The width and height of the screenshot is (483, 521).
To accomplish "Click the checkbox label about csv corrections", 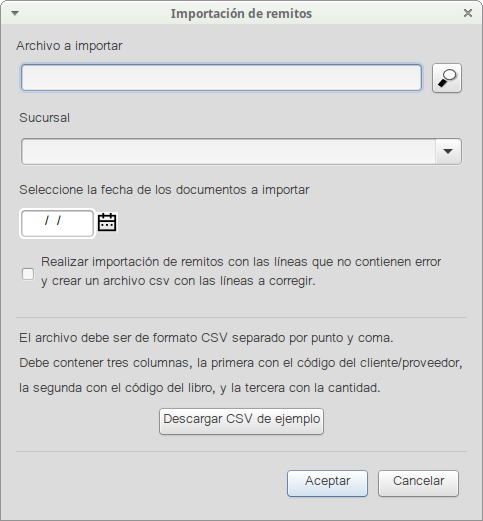I will point(241,271).
